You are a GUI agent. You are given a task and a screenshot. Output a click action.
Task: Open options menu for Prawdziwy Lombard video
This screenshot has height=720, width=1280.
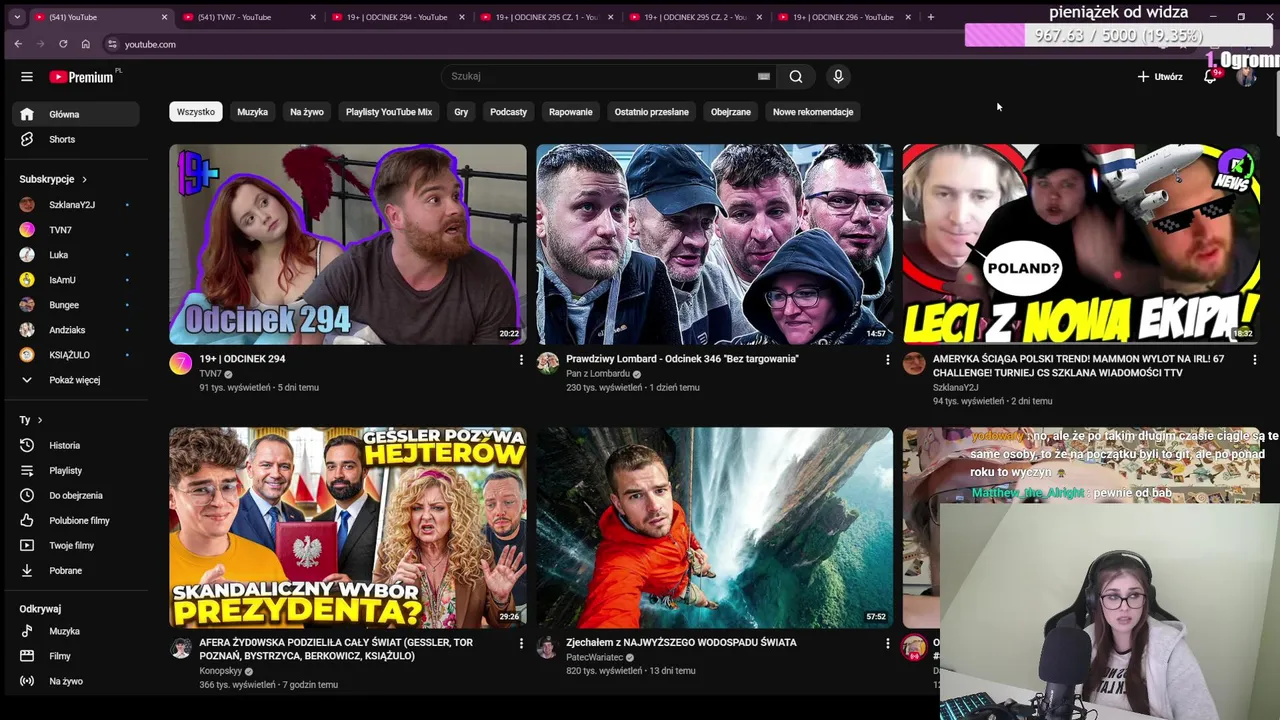(x=887, y=360)
